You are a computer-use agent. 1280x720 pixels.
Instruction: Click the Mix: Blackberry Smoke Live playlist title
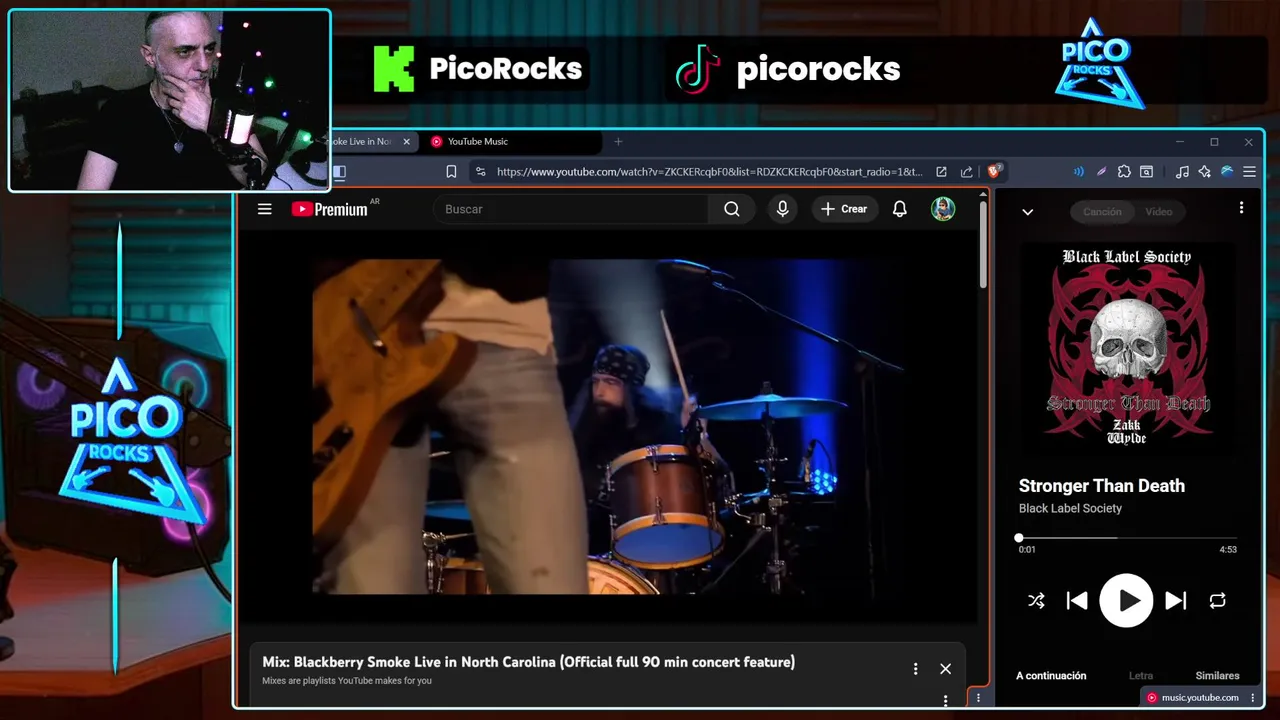coord(529,662)
